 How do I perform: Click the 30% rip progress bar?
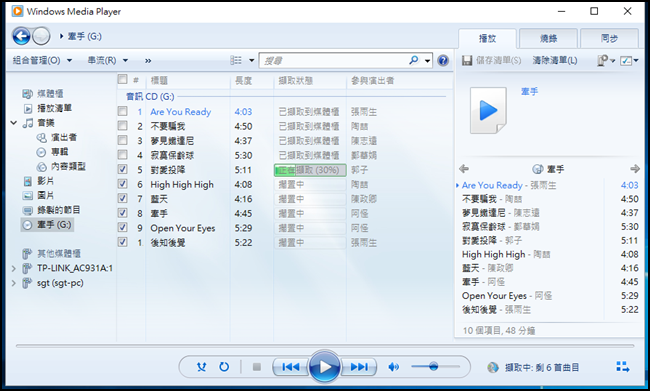tap(310, 170)
